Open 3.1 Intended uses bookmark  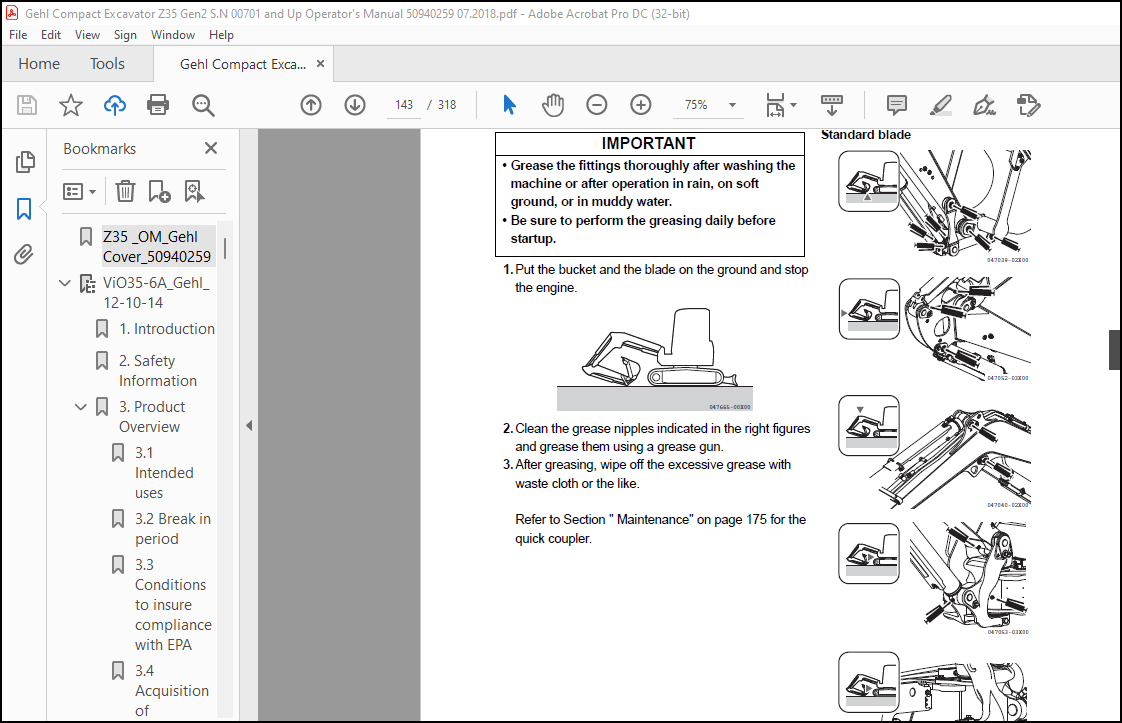(x=164, y=472)
